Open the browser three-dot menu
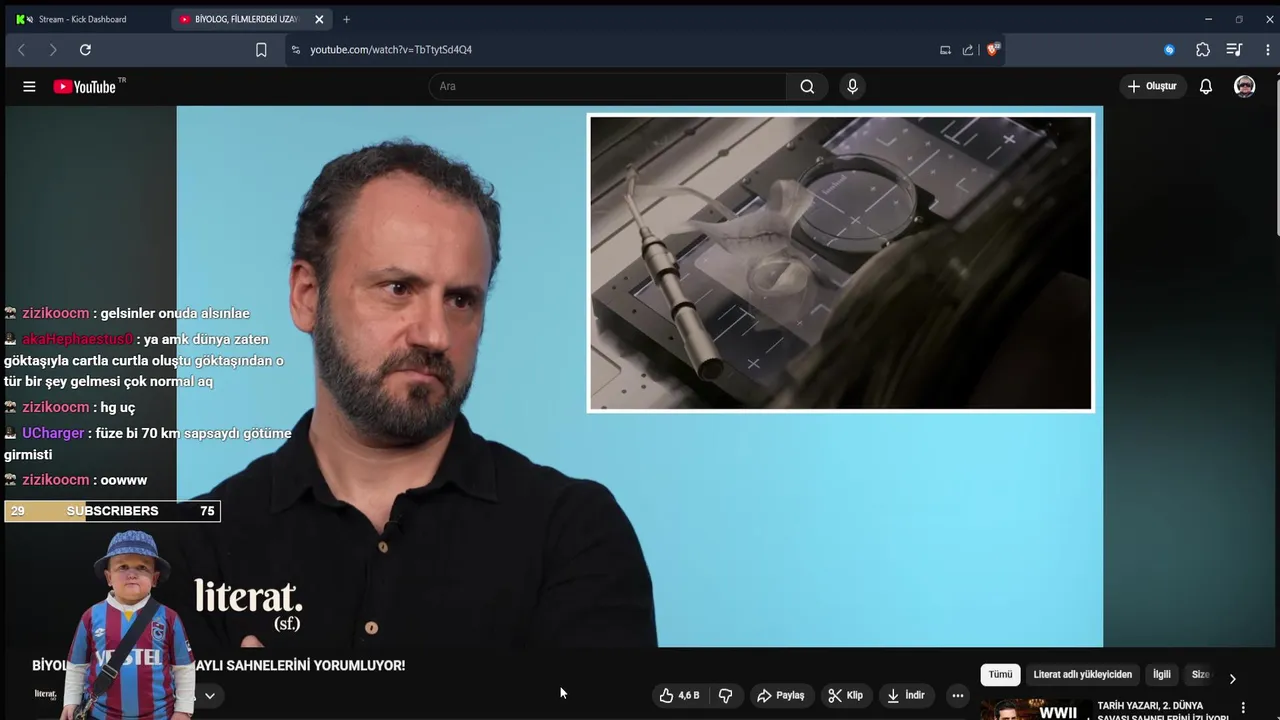Viewport: 1280px width, 720px height. click(x=1267, y=50)
